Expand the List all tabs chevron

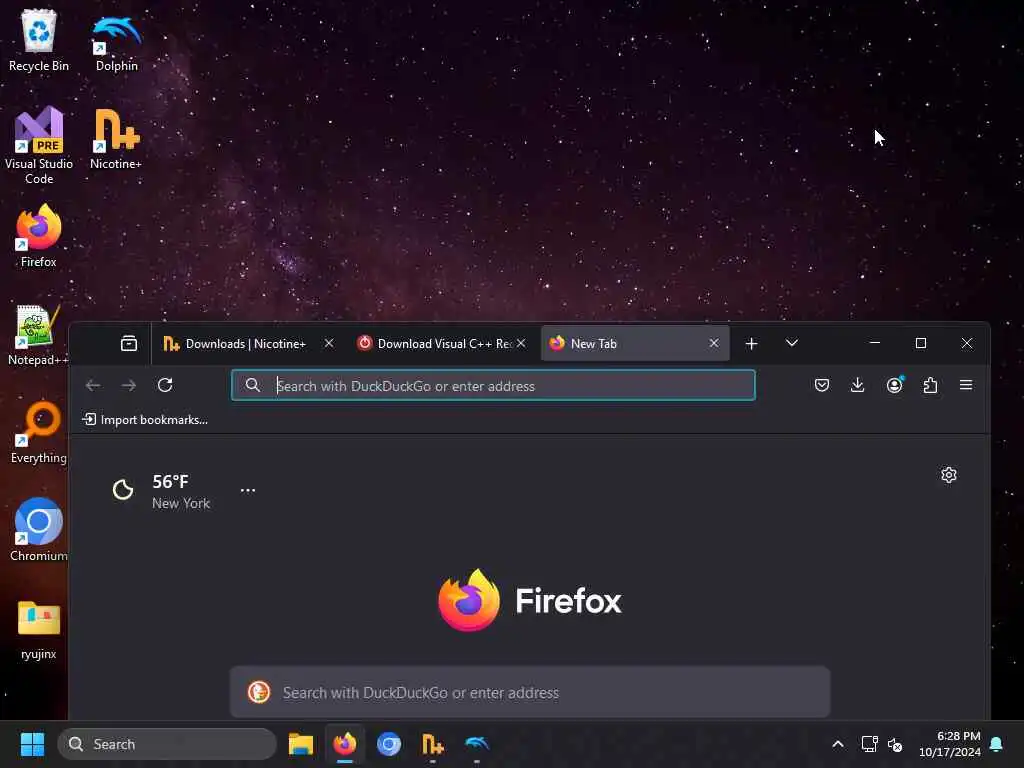pos(792,344)
